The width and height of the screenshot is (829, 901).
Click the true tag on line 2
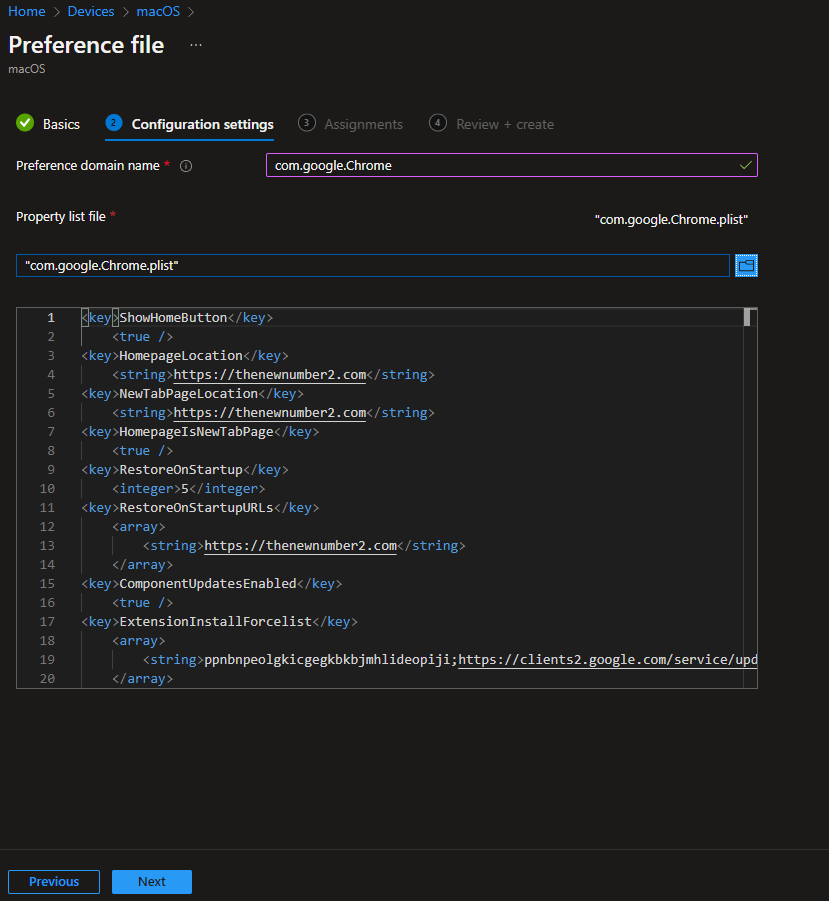coord(142,337)
